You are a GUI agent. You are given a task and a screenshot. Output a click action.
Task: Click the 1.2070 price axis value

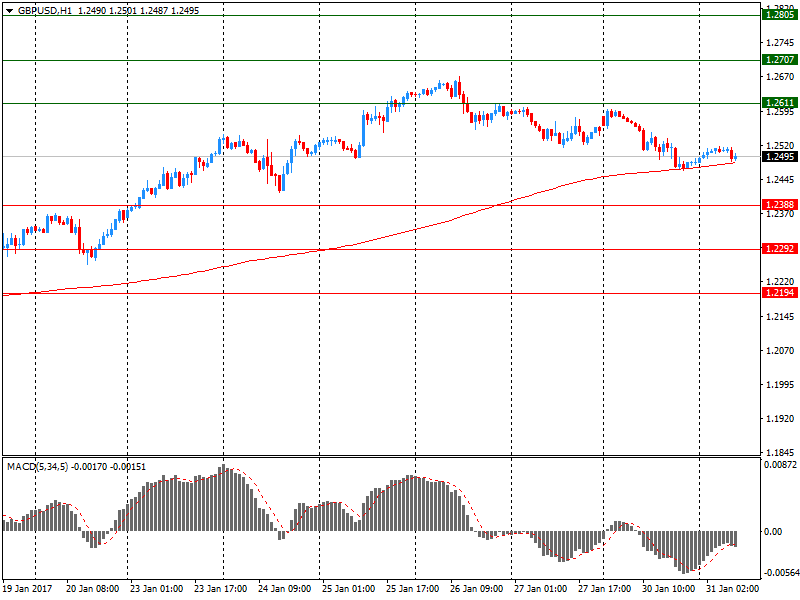780,351
